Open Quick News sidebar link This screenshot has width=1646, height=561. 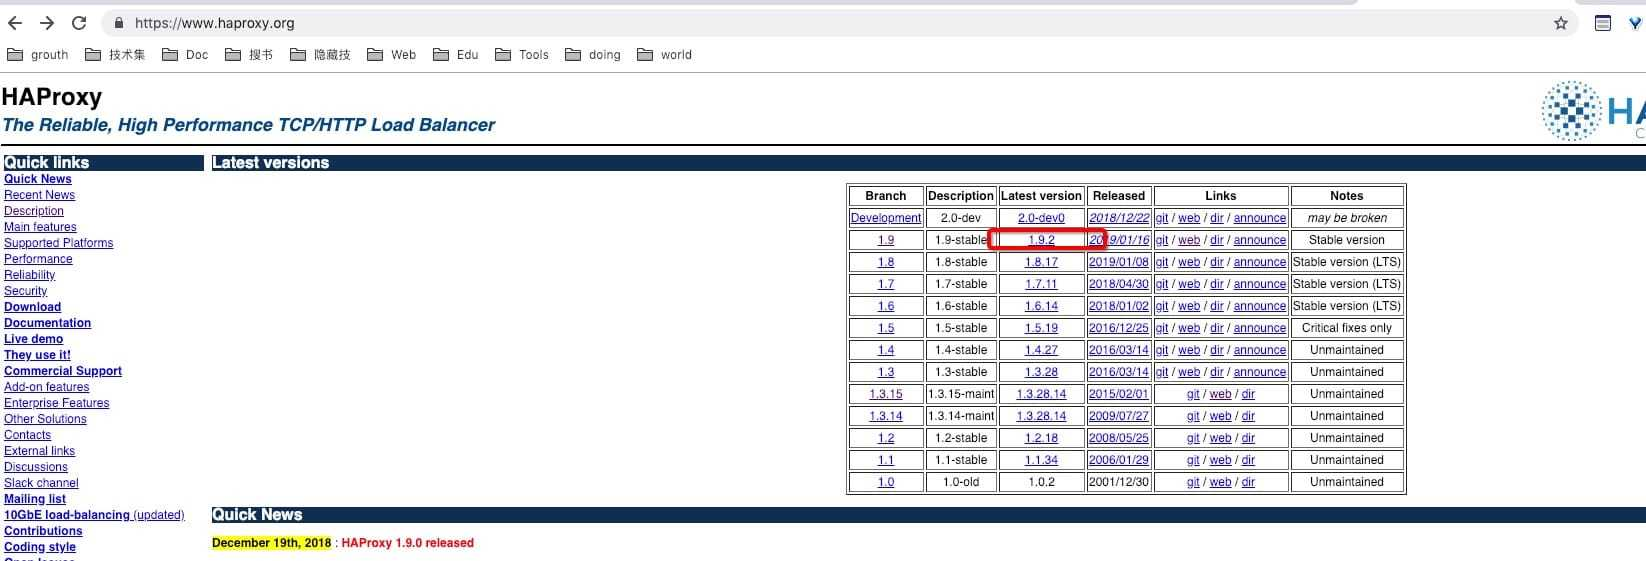tap(38, 179)
